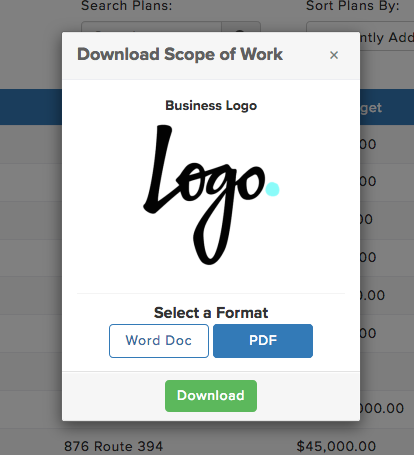
Task: Click the cyan dot in the logo
Action: point(272,189)
